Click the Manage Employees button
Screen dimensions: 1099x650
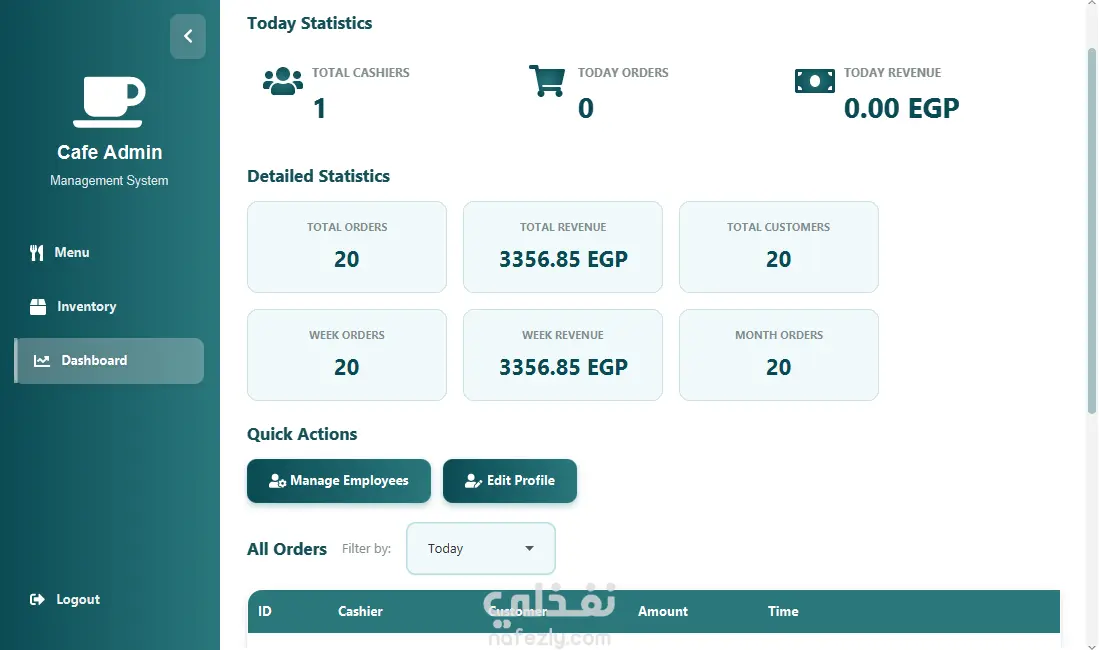click(x=339, y=481)
